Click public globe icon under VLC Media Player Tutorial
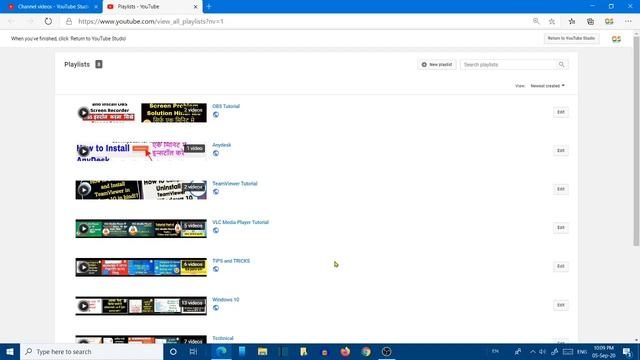640x360 pixels. (x=216, y=231)
